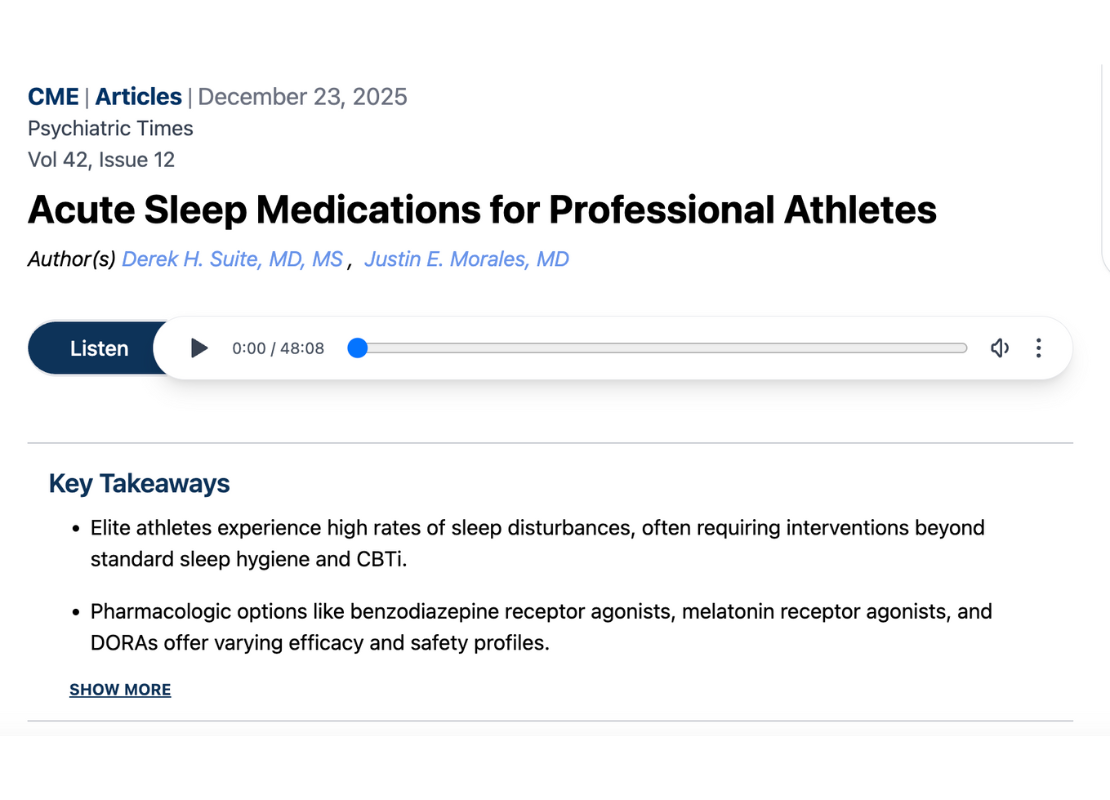
Task: Click the article title heading
Action: 482,210
